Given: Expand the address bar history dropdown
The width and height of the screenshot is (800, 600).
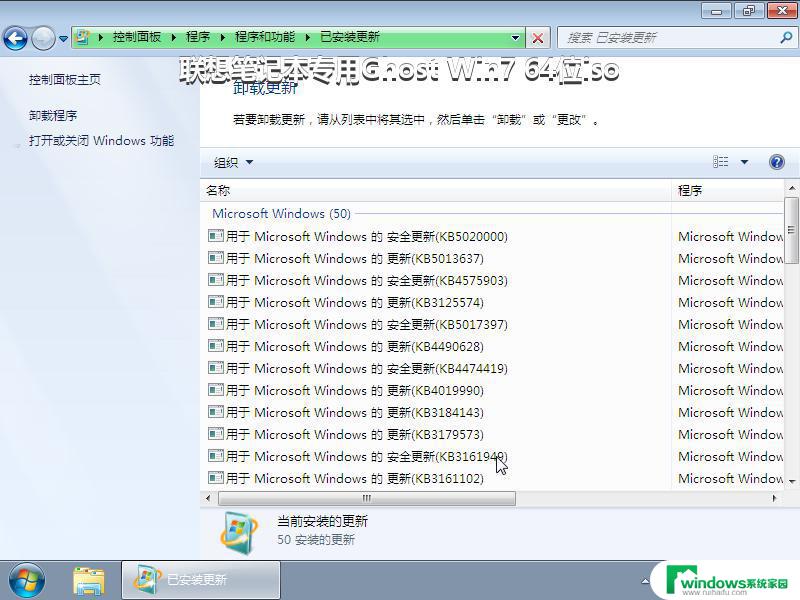Looking at the screenshot, I should coord(516,38).
